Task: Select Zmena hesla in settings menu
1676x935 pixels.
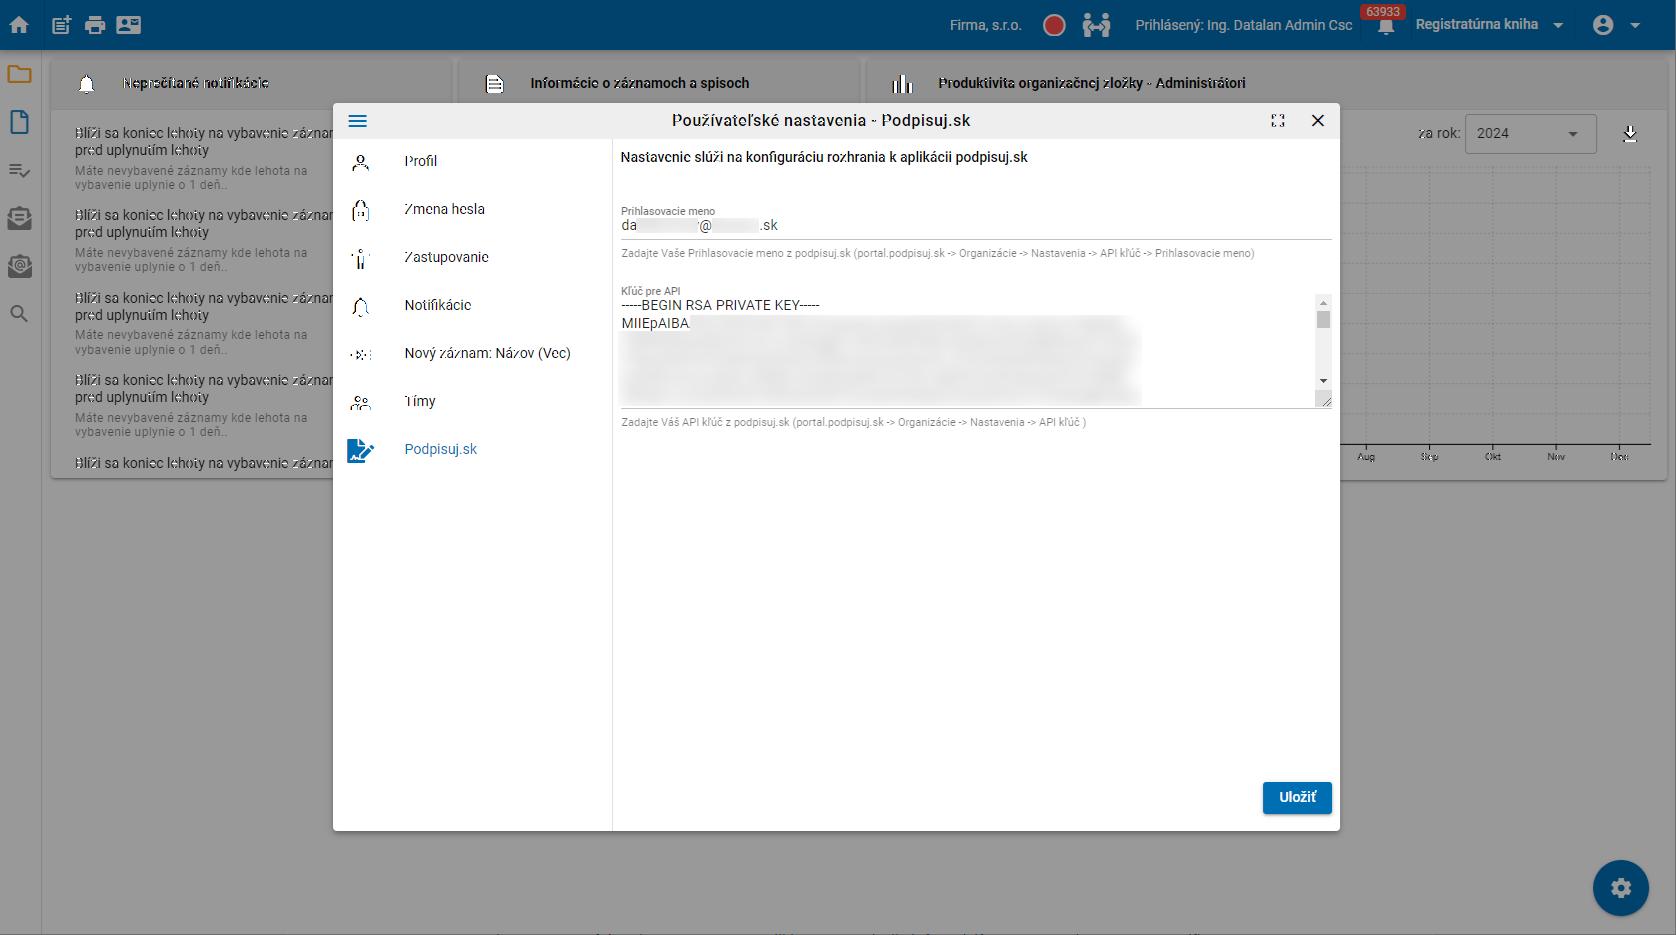Action: [x=444, y=209]
